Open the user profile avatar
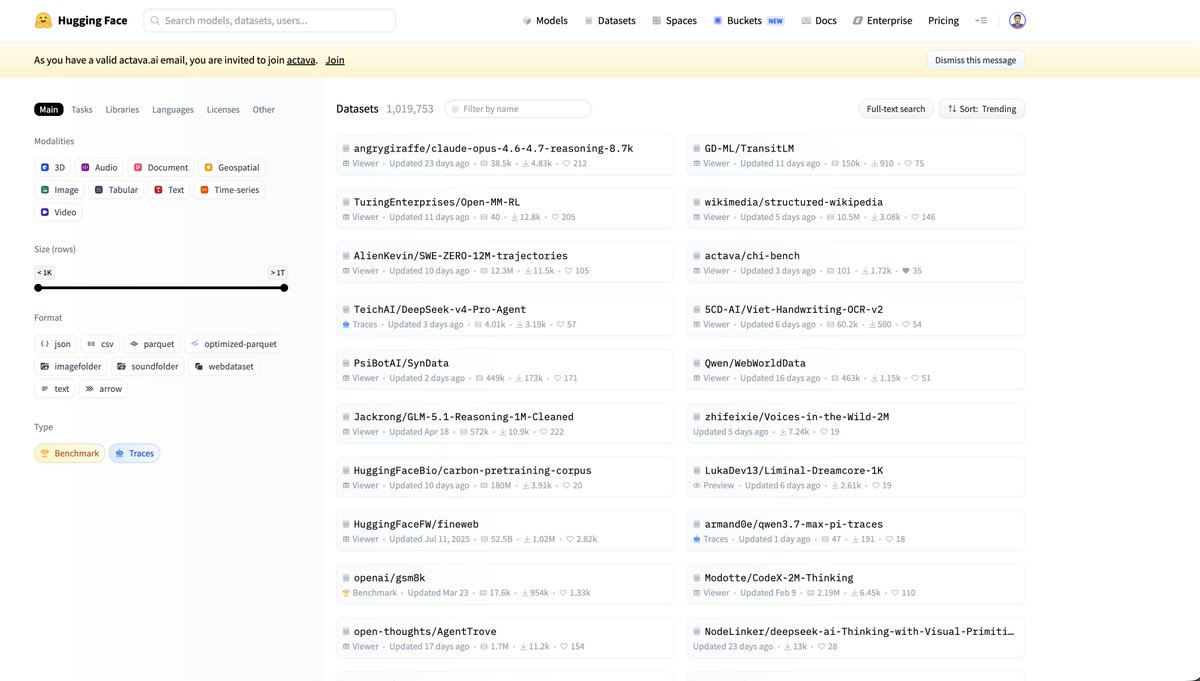The height and width of the screenshot is (681, 1200). (1017, 20)
